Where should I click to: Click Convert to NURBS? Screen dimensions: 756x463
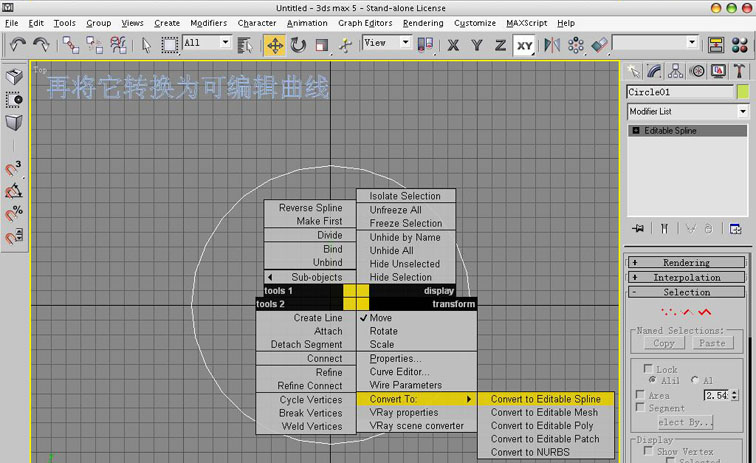tap(546, 452)
